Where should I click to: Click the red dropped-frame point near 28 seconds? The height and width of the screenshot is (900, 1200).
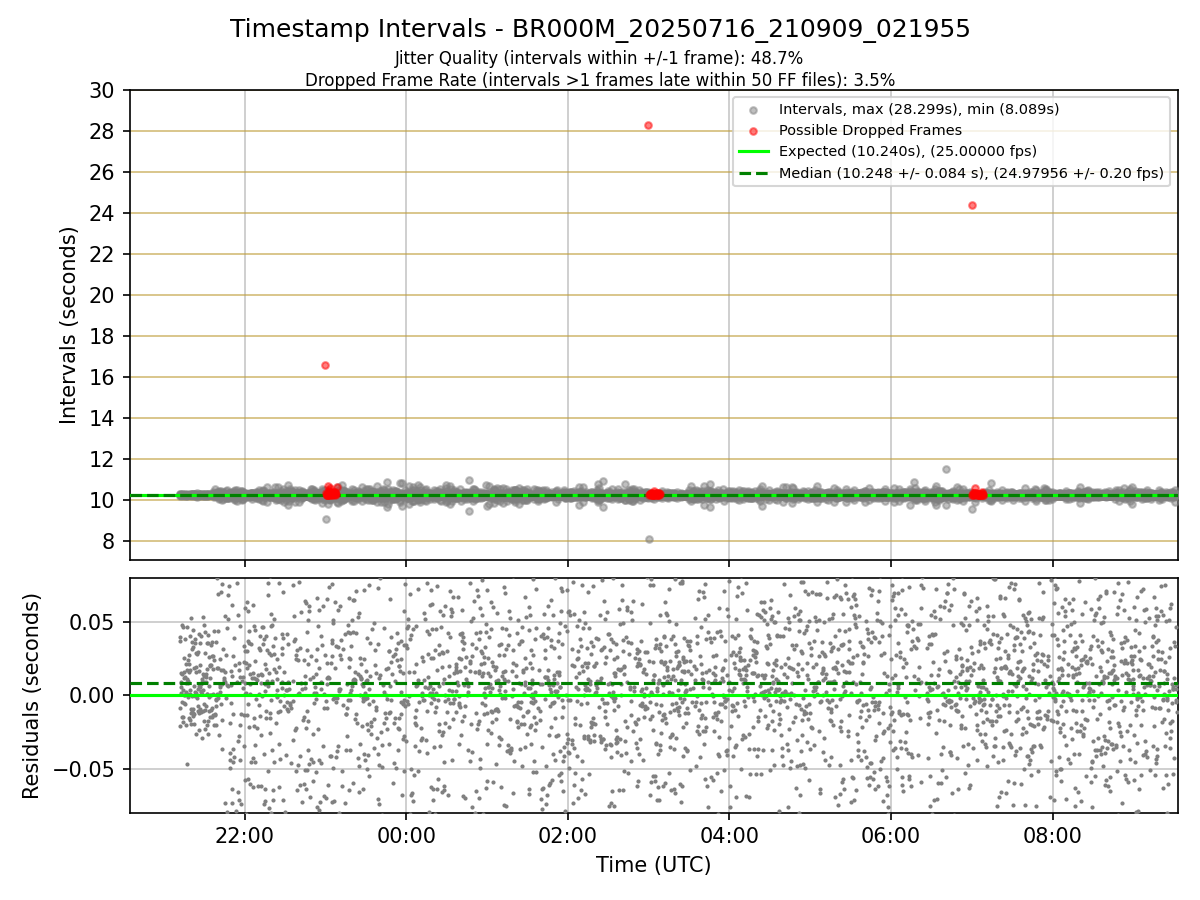click(648, 125)
